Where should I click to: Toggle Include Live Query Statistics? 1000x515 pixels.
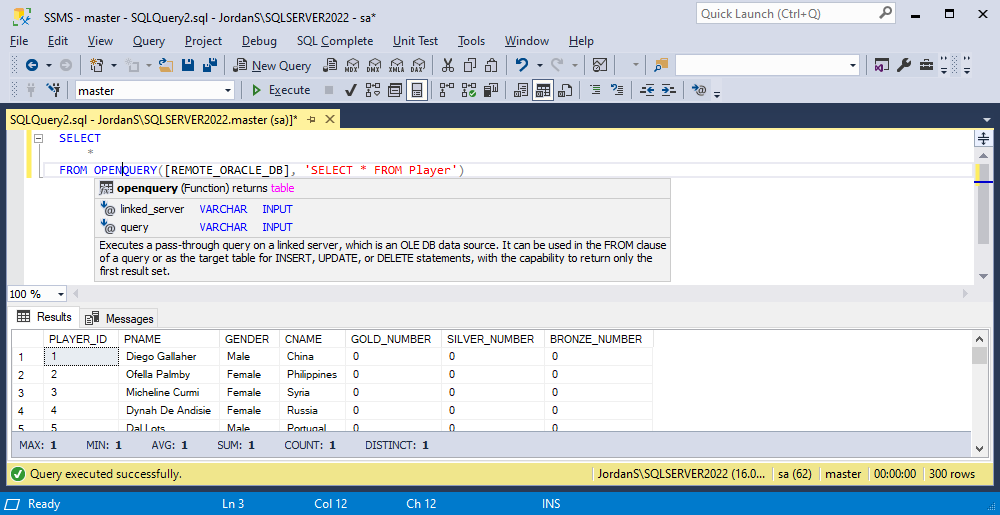point(469,91)
